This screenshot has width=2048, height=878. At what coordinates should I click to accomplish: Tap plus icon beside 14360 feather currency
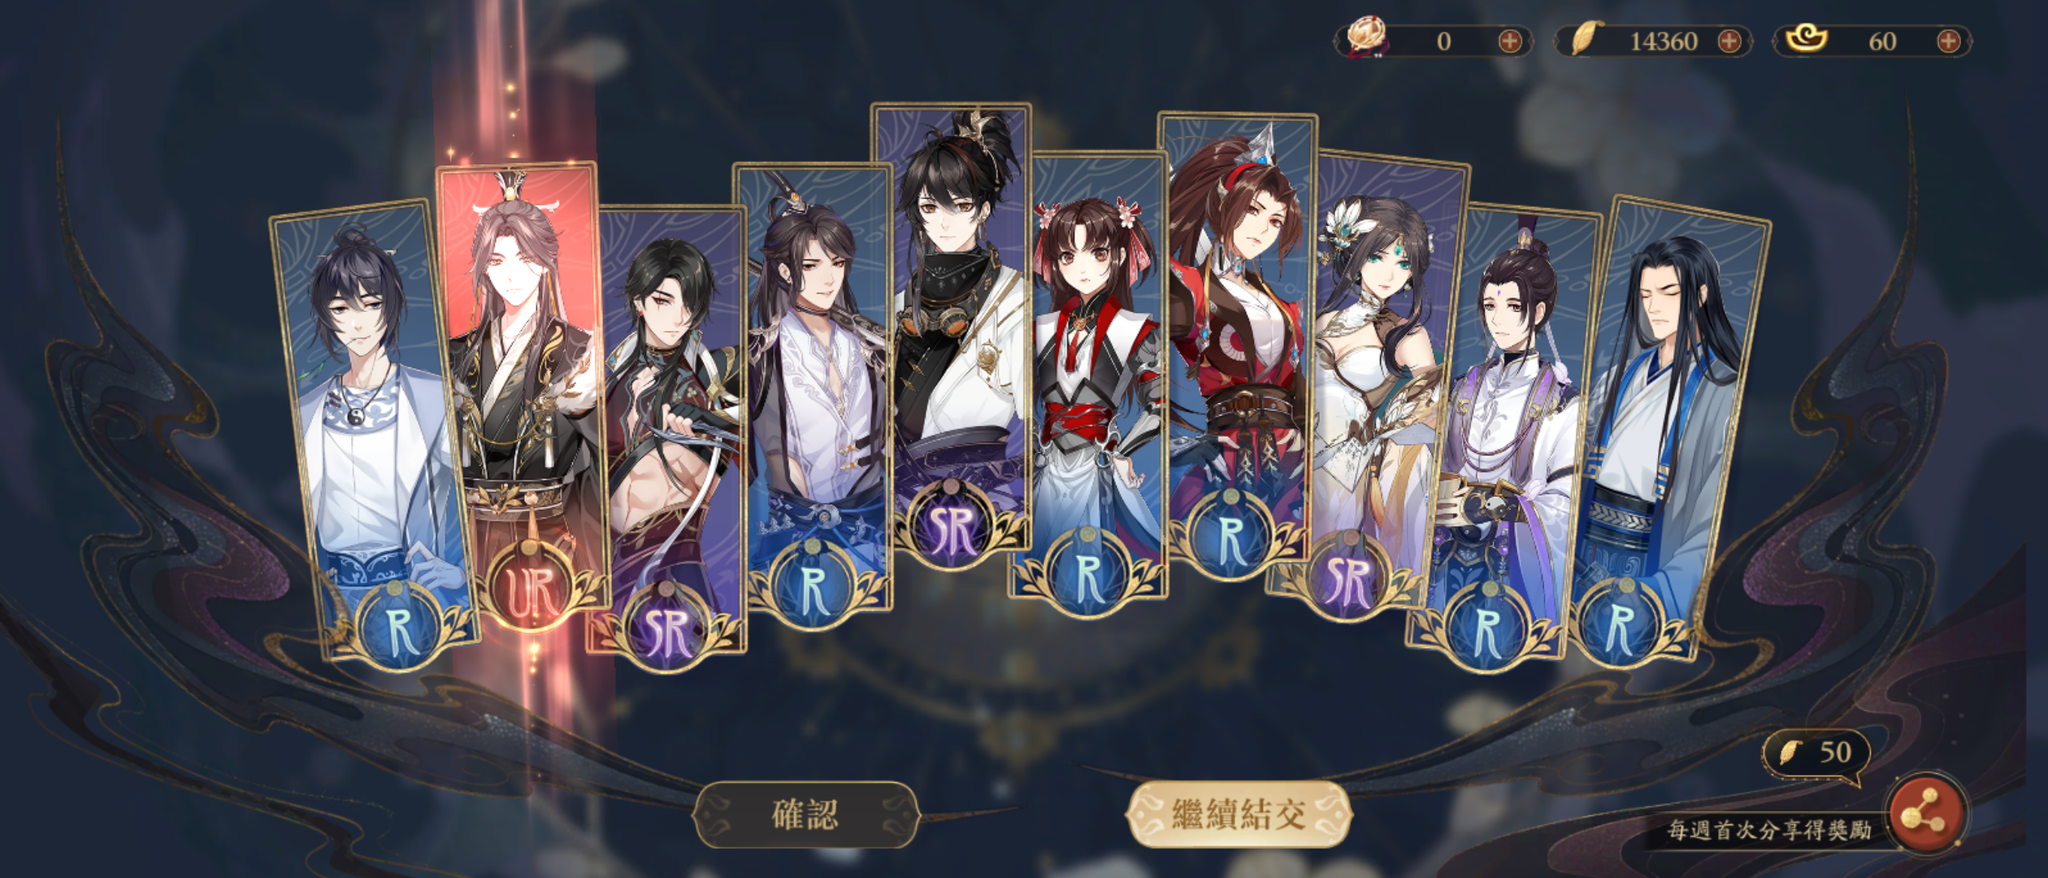point(1729,41)
